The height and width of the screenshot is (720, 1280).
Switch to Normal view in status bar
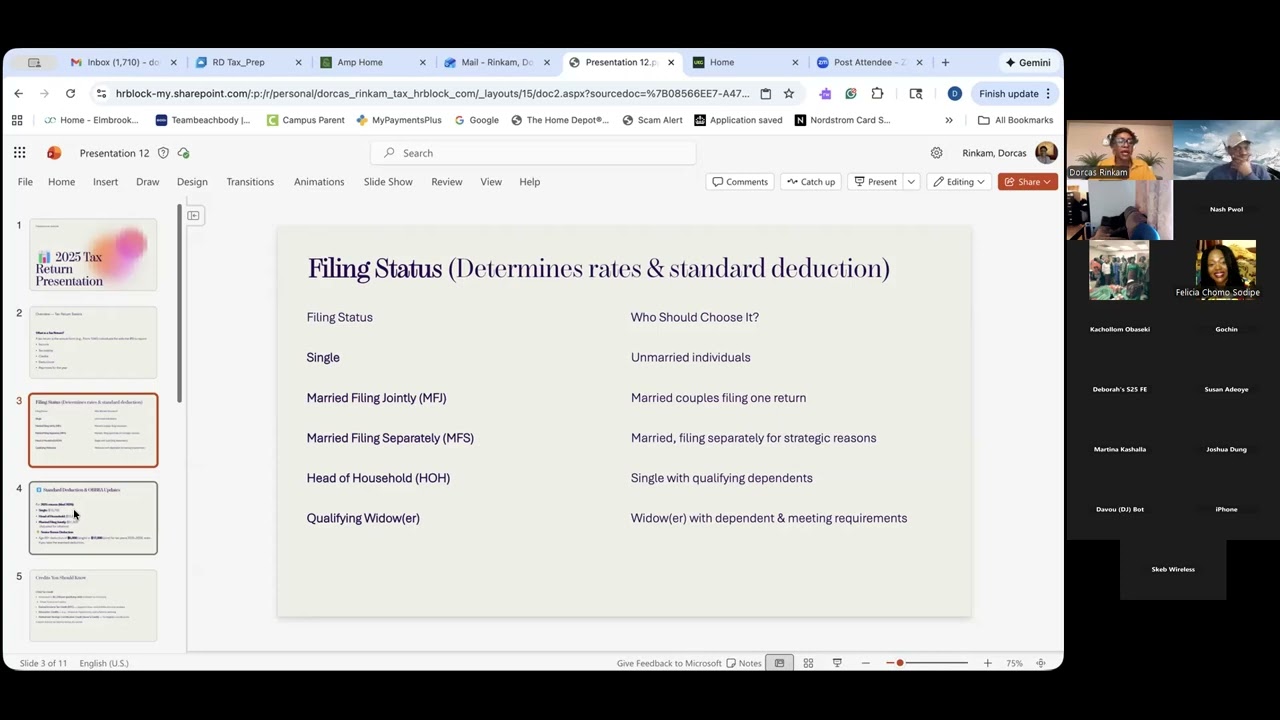coord(779,663)
